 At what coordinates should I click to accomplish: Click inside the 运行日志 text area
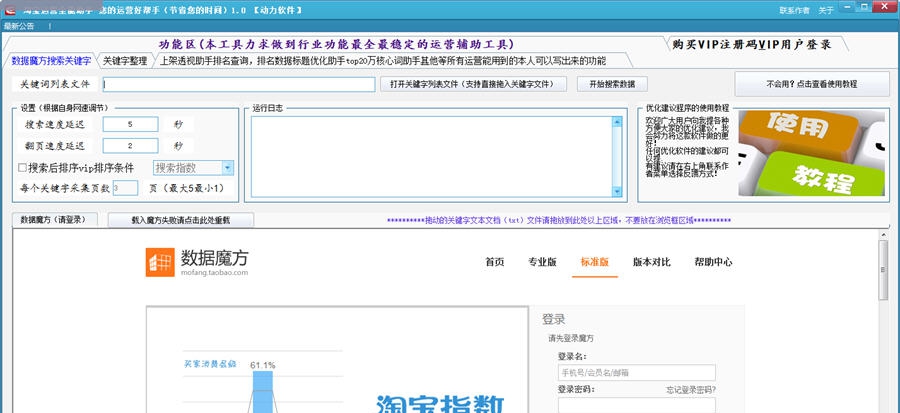pyautogui.click(x=431, y=157)
